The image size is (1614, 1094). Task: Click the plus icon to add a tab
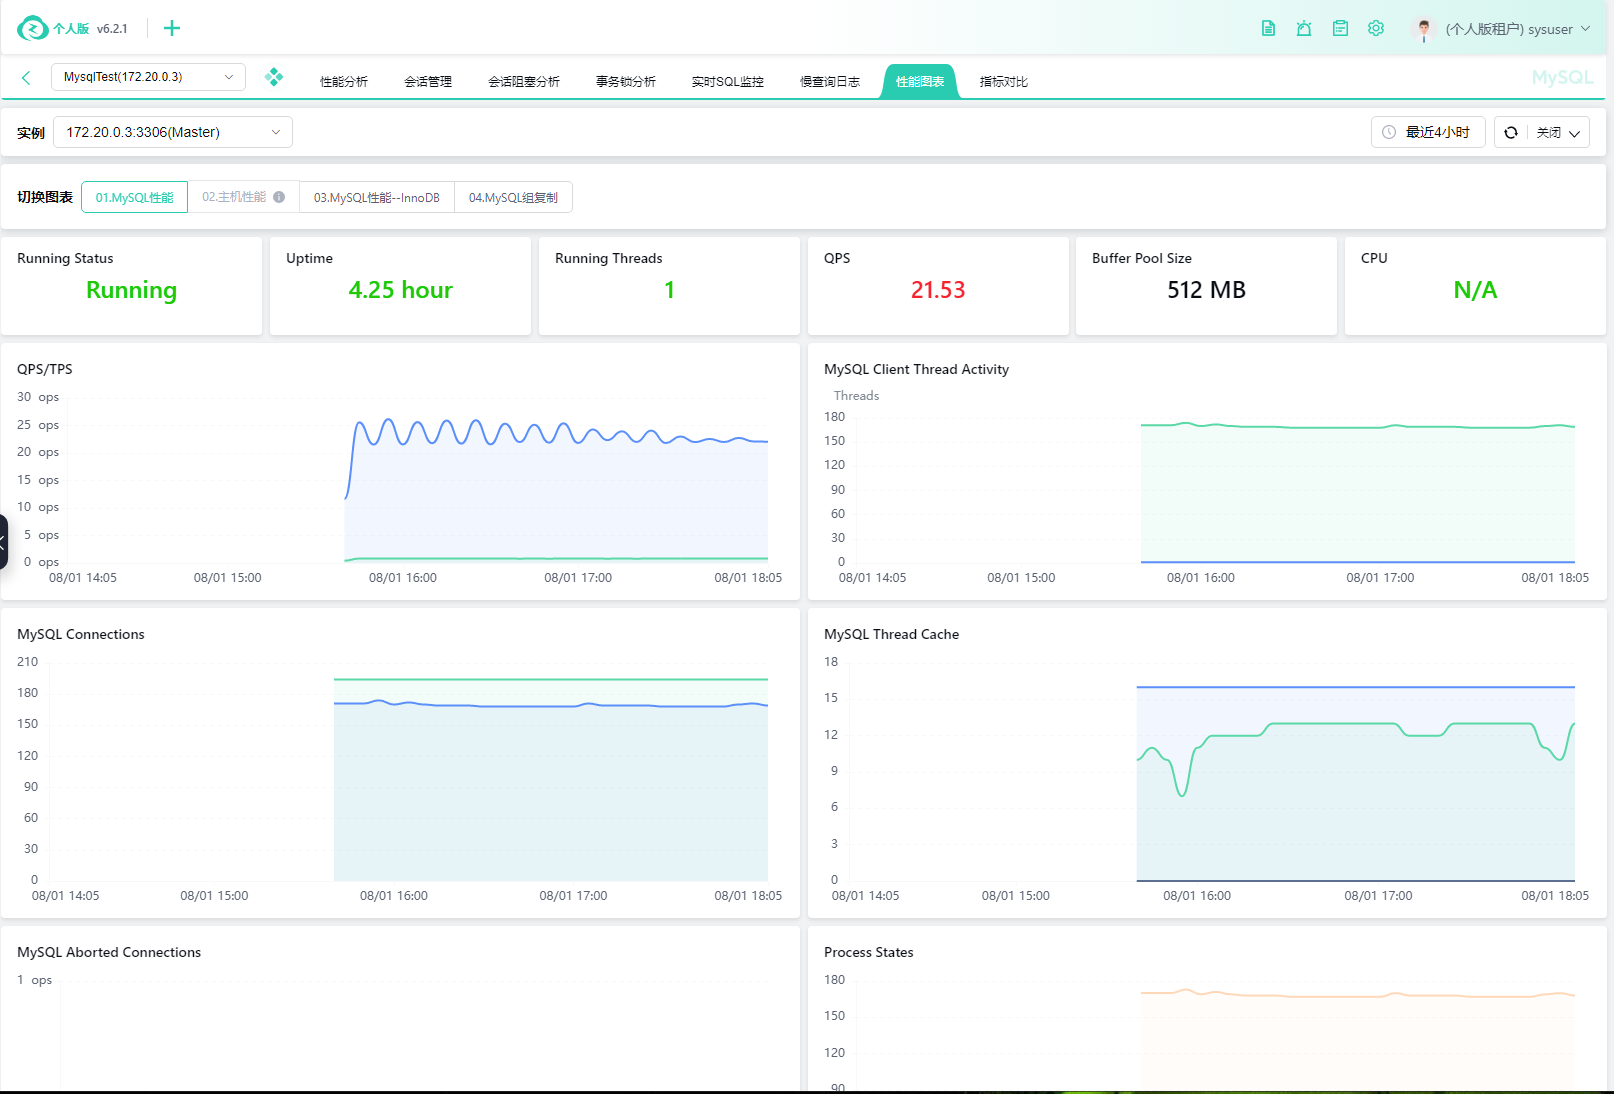pyautogui.click(x=172, y=28)
